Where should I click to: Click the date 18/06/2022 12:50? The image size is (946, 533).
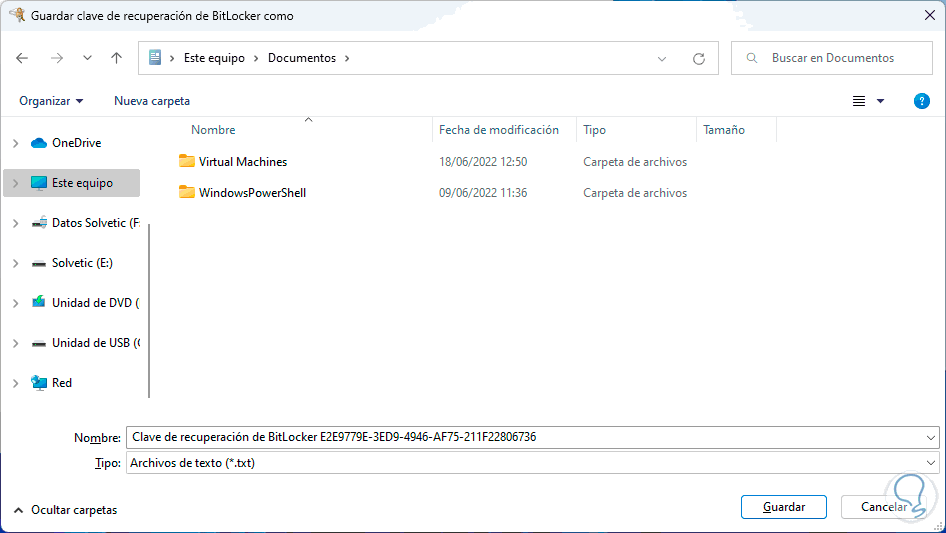[x=483, y=162]
